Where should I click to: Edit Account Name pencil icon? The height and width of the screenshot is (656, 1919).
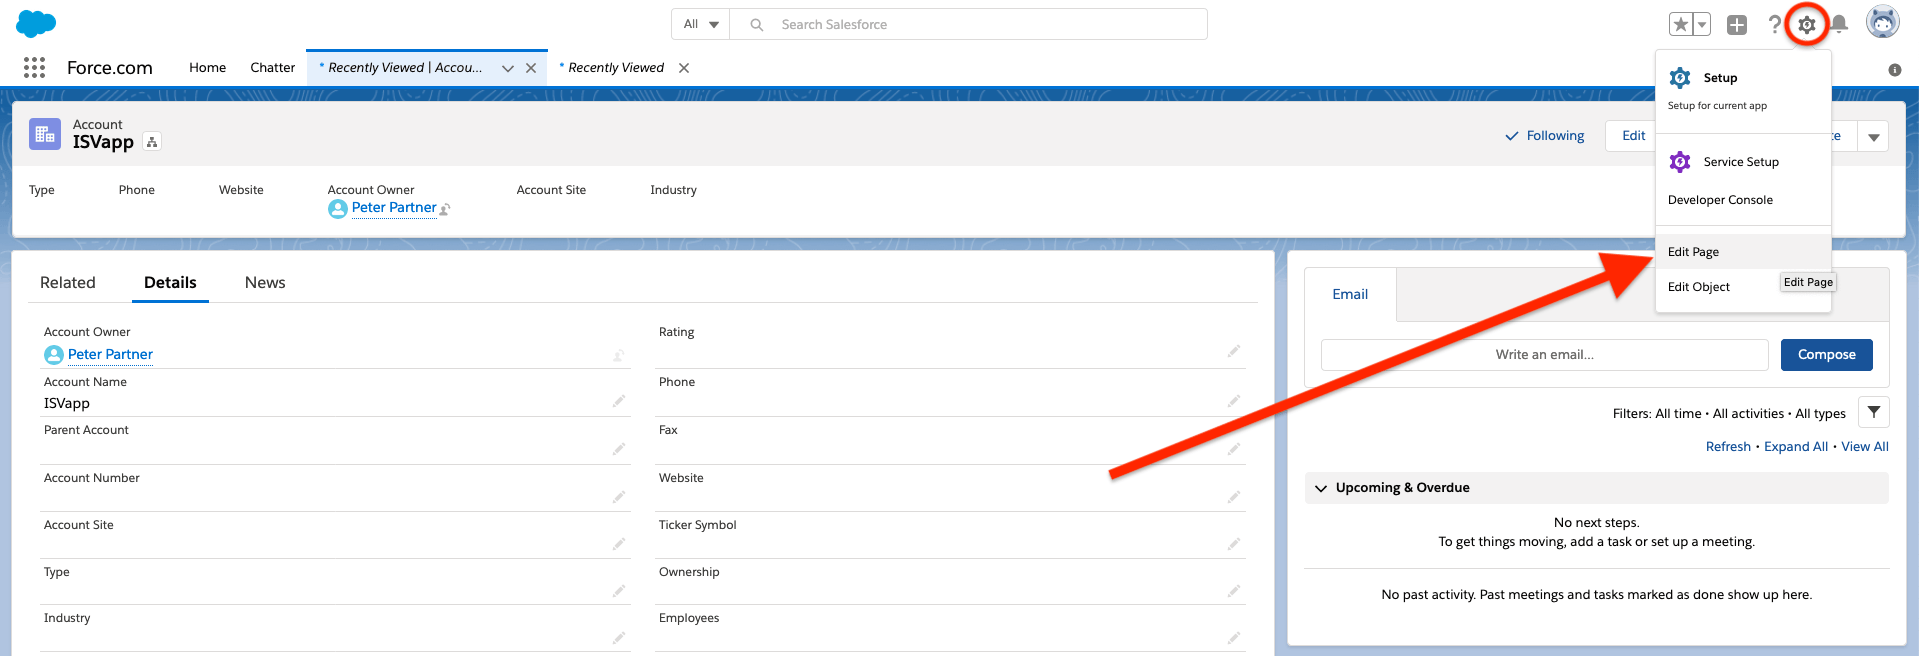(x=619, y=401)
